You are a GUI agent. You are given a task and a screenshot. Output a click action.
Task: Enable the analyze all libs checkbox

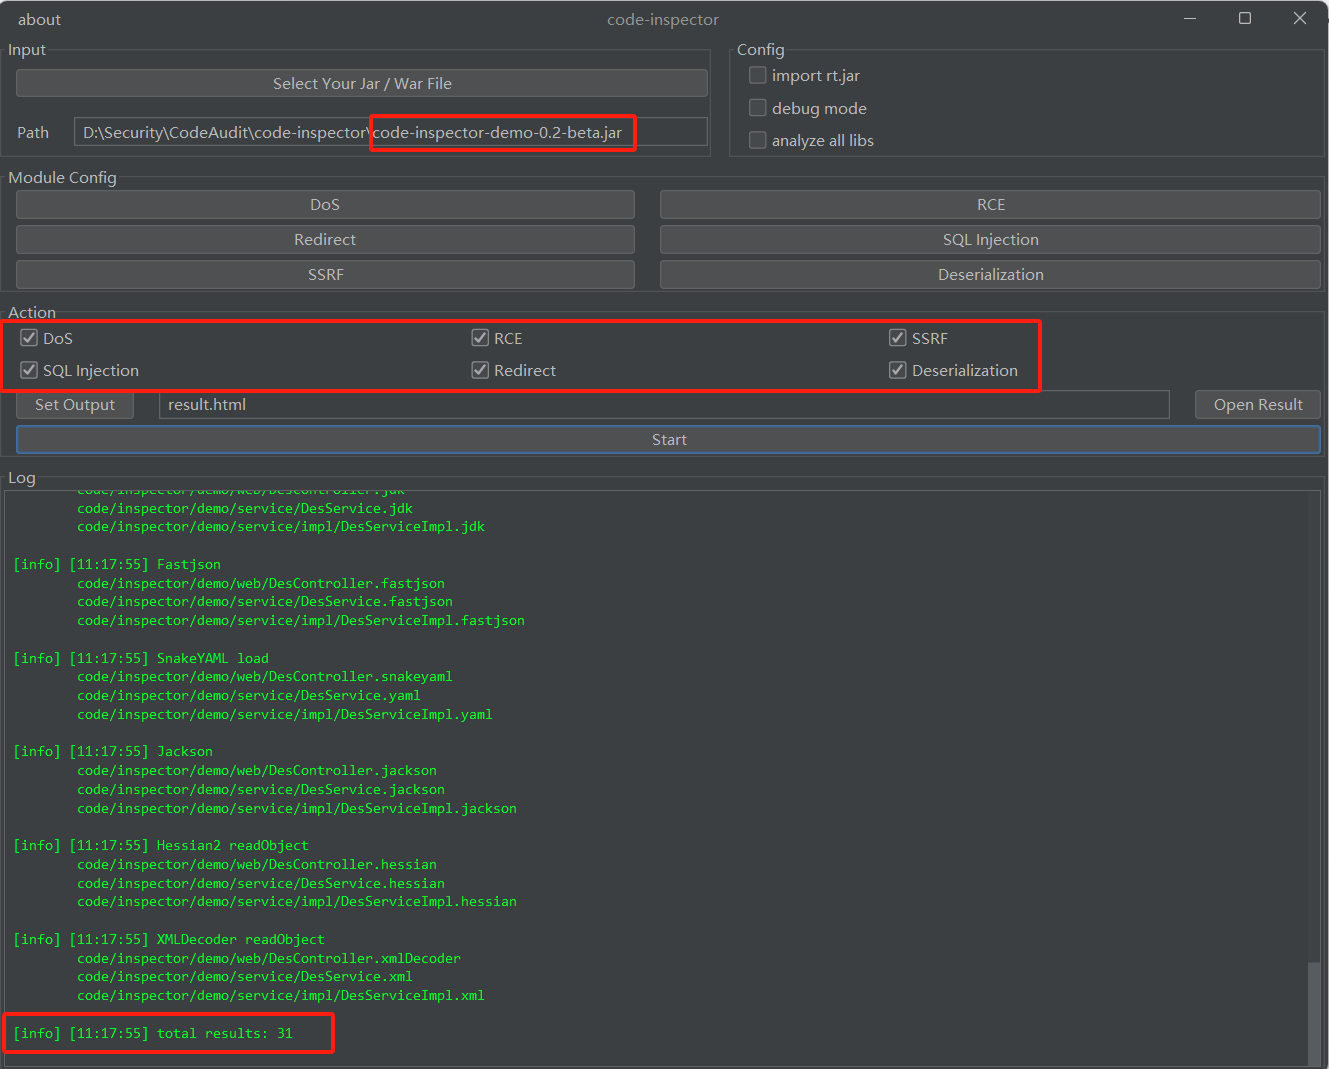tap(758, 140)
